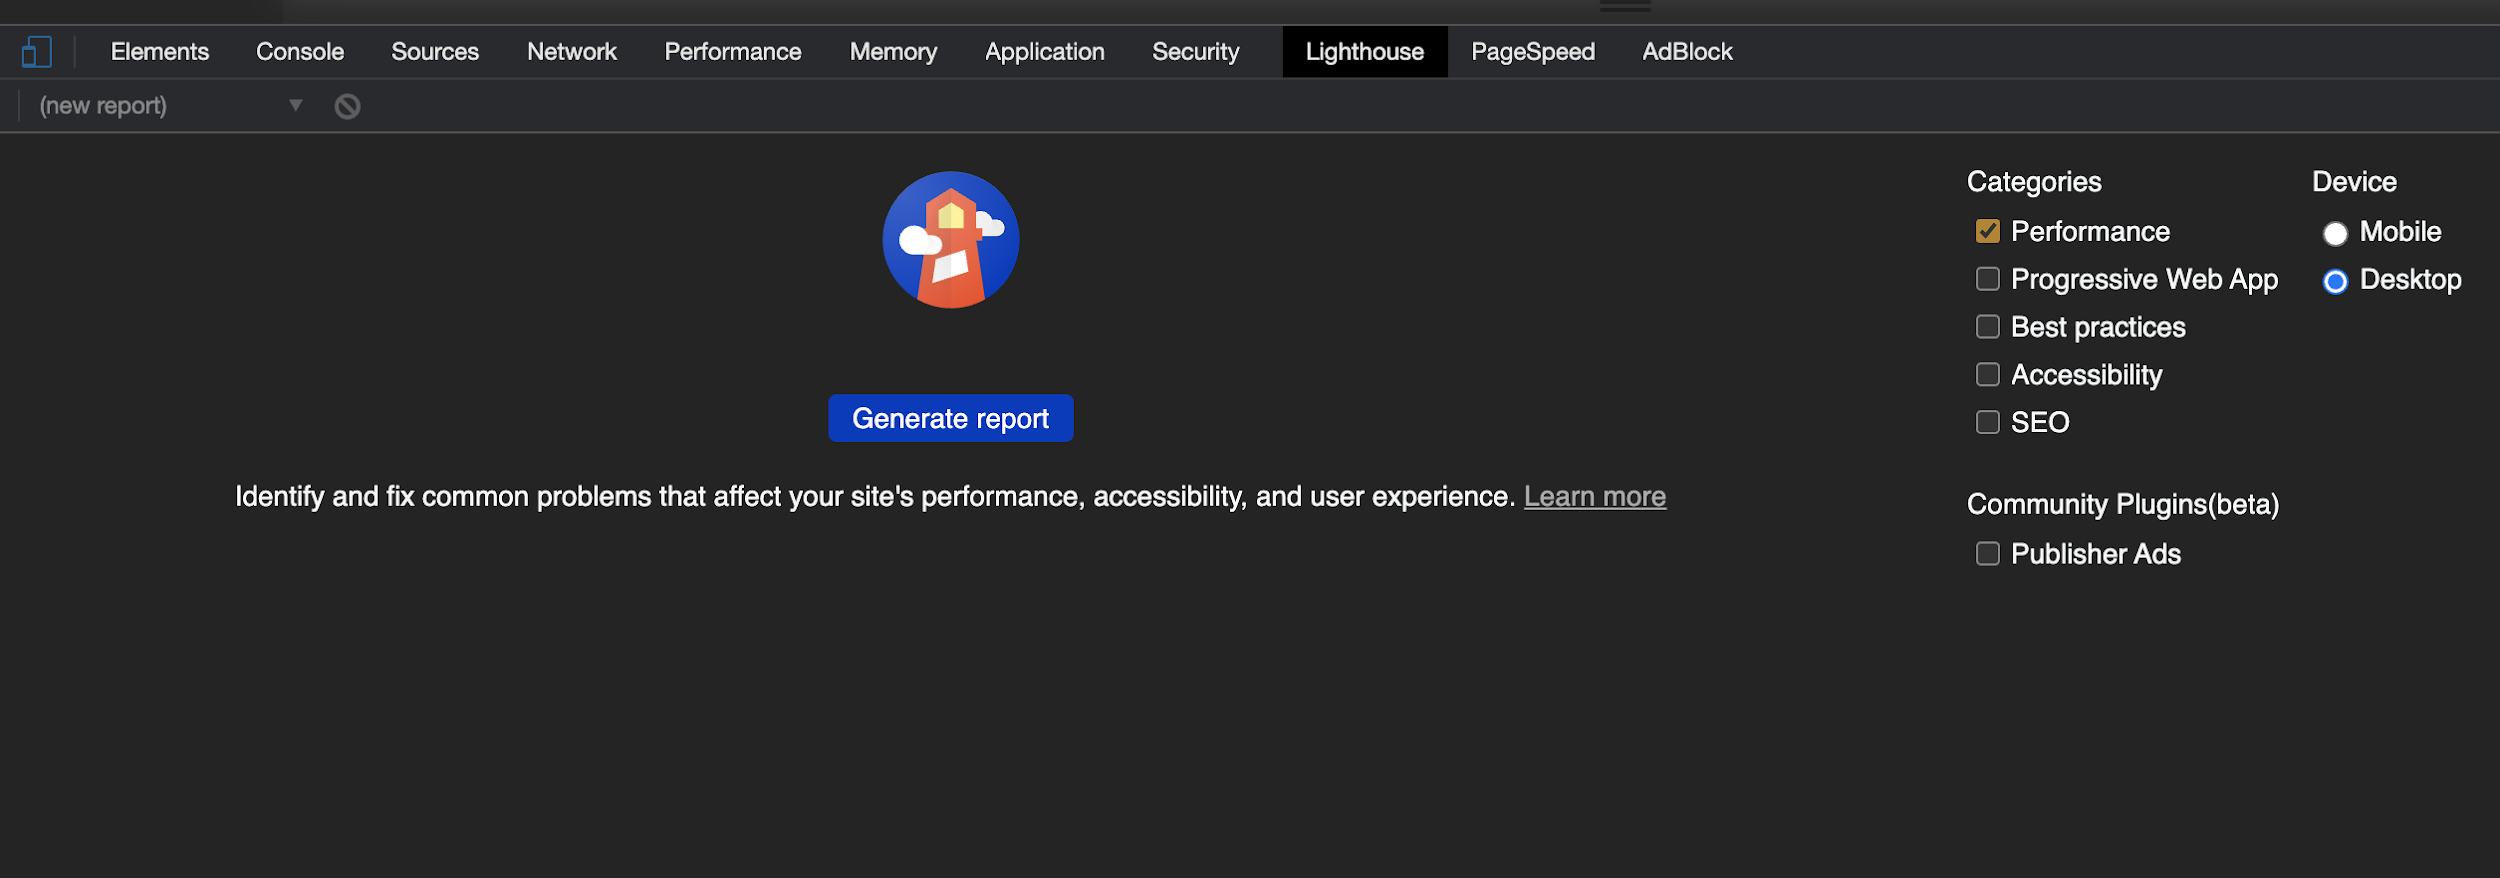
Task: Select the Mobile device option
Action: (2334, 233)
